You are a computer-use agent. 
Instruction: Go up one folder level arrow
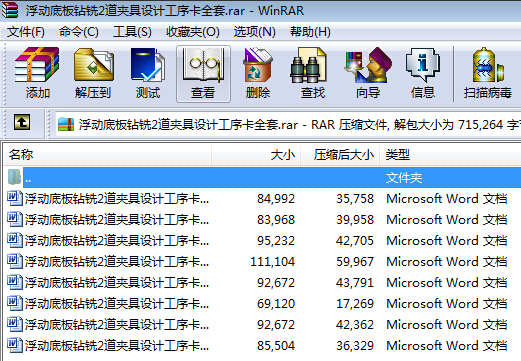[22, 122]
